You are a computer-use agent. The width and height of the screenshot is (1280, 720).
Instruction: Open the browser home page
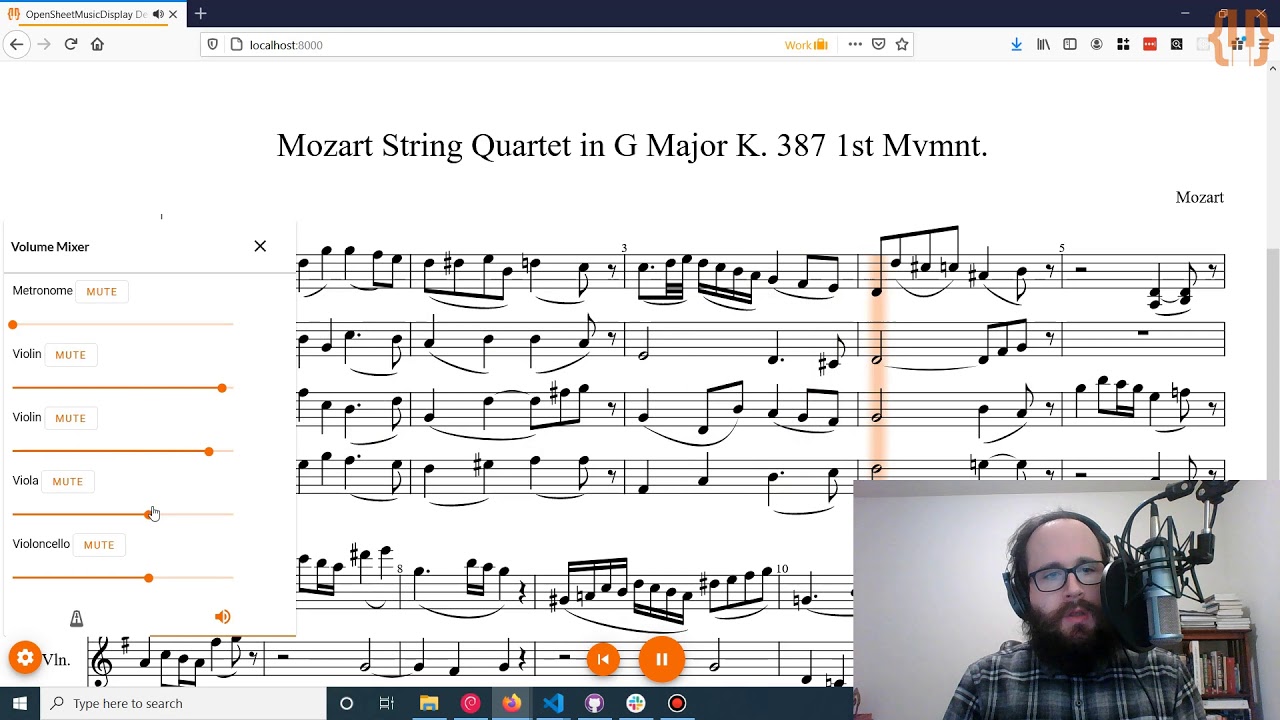(x=97, y=44)
